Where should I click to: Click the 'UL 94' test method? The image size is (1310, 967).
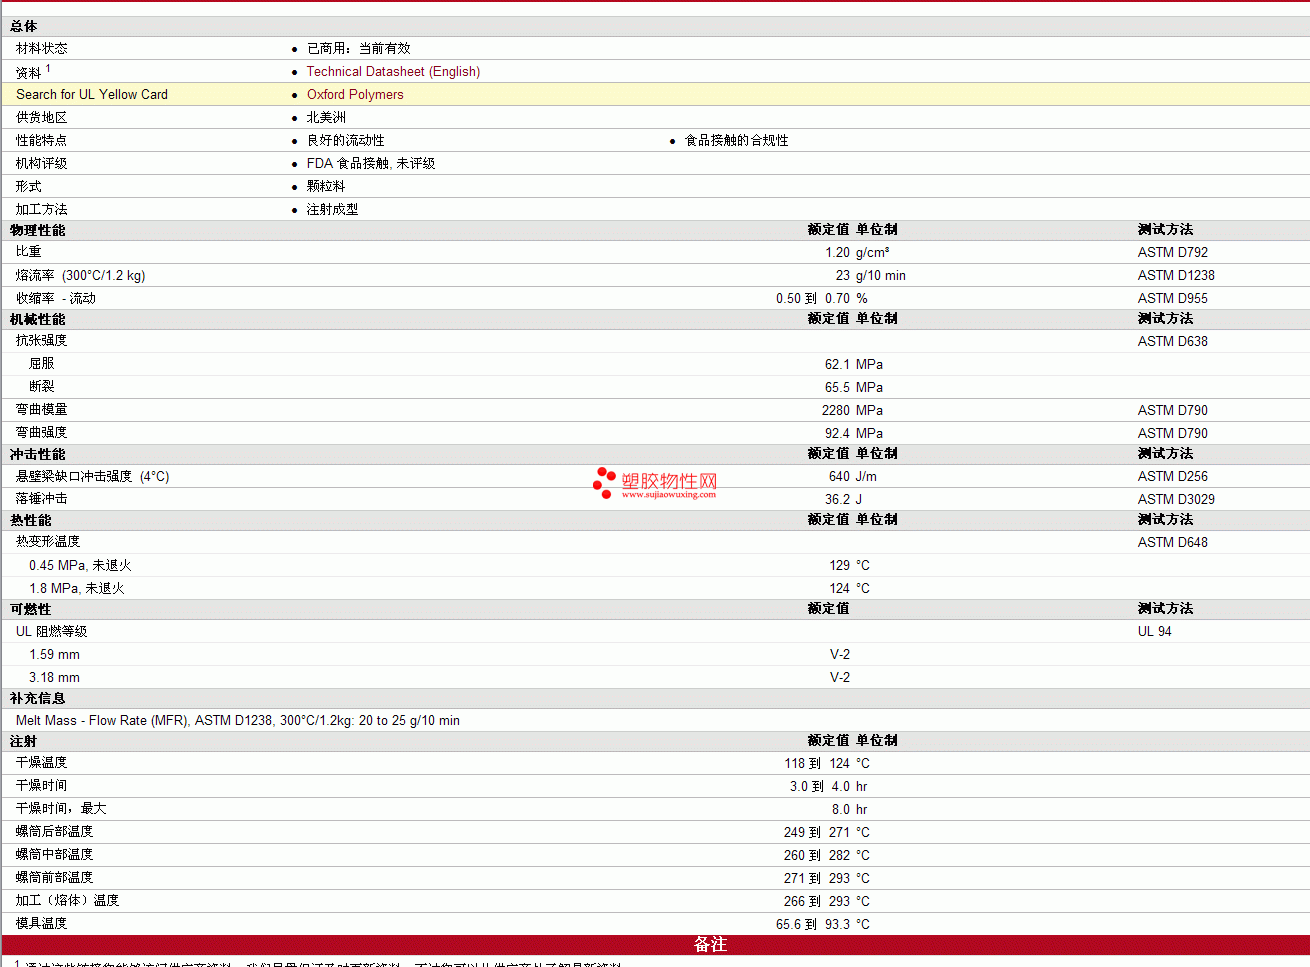(1155, 632)
